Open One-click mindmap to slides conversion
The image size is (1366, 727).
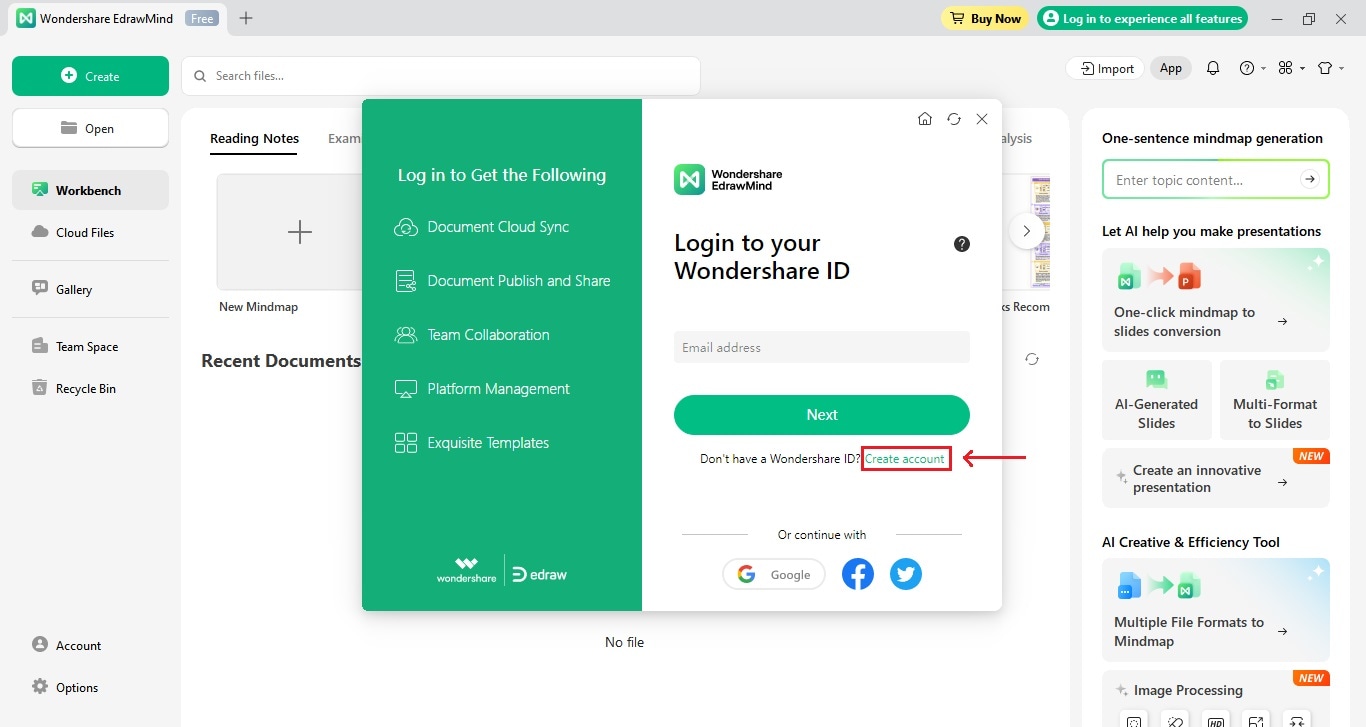point(1216,300)
